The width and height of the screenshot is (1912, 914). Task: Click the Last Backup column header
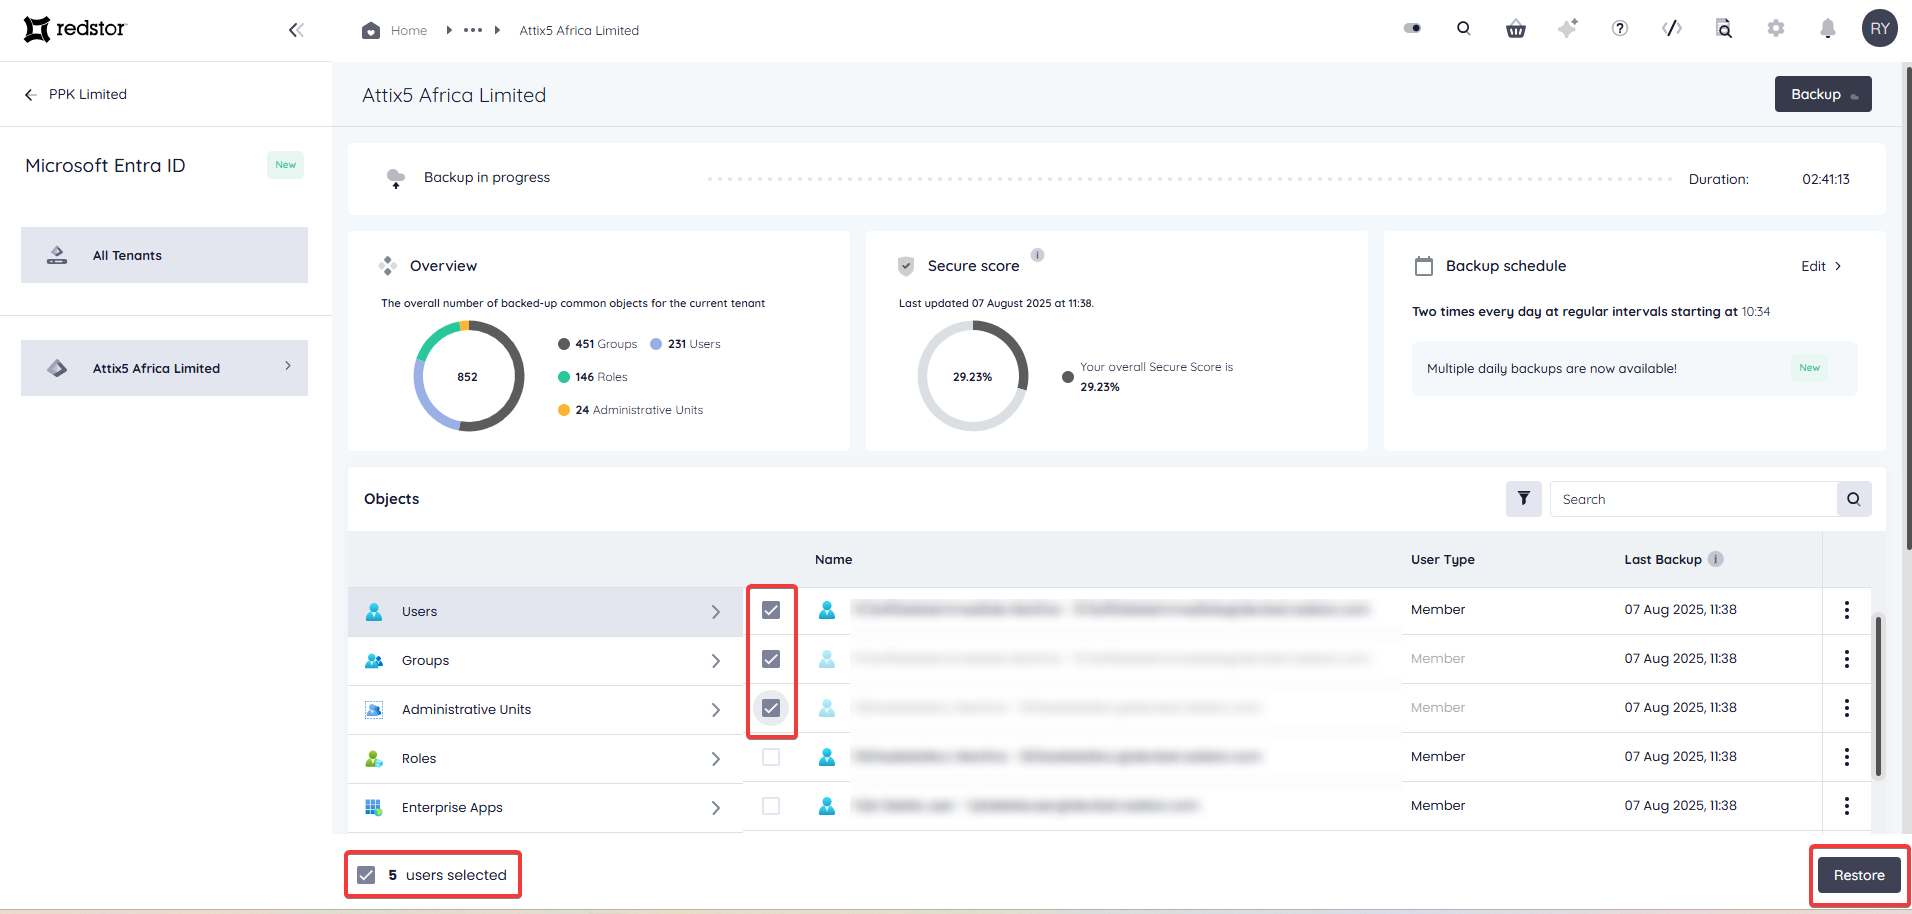[x=1663, y=560]
